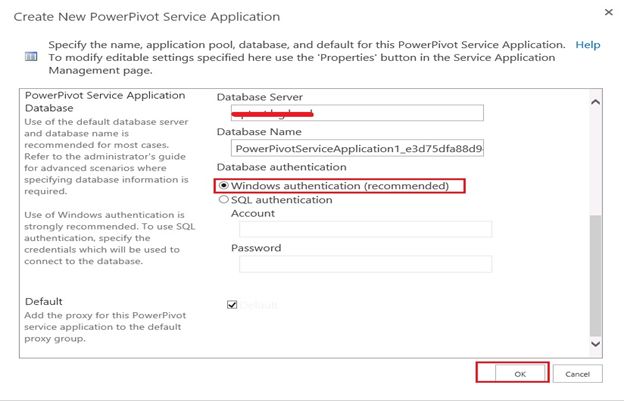
Task: Click the Account input field
Action: pyautogui.click(x=361, y=229)
